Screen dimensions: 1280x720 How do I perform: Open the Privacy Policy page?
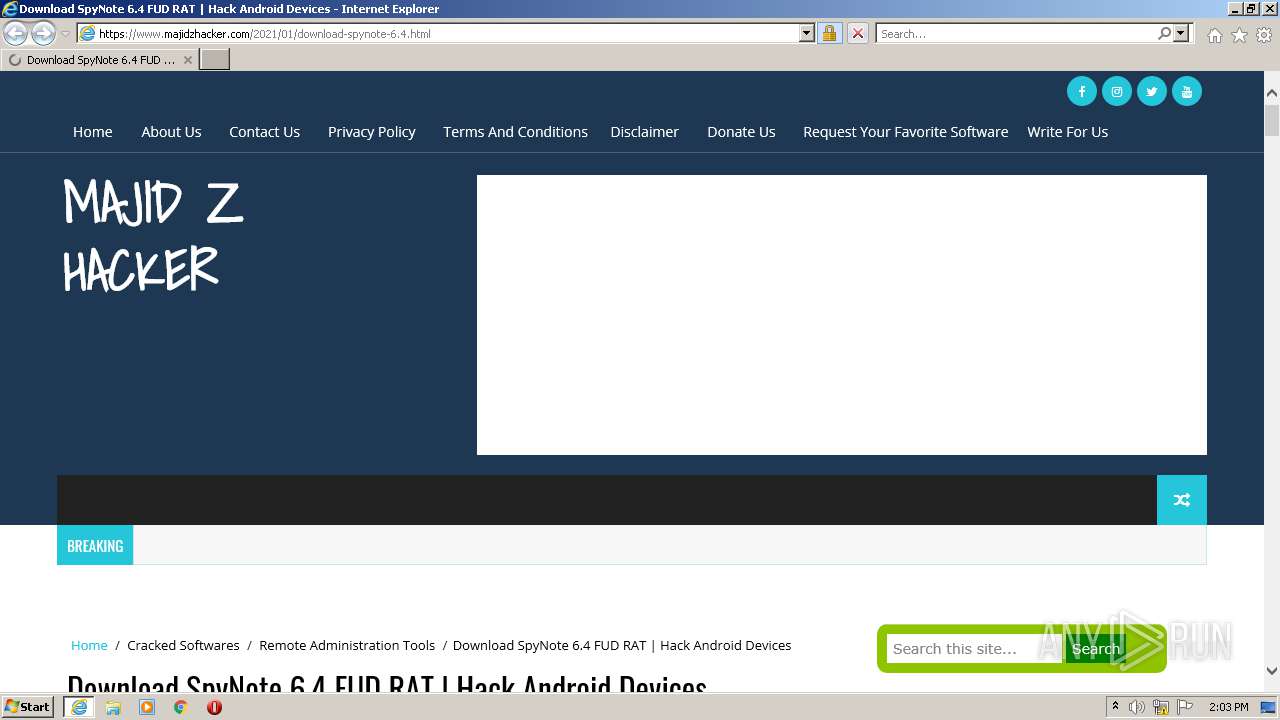tap(371, 132)
